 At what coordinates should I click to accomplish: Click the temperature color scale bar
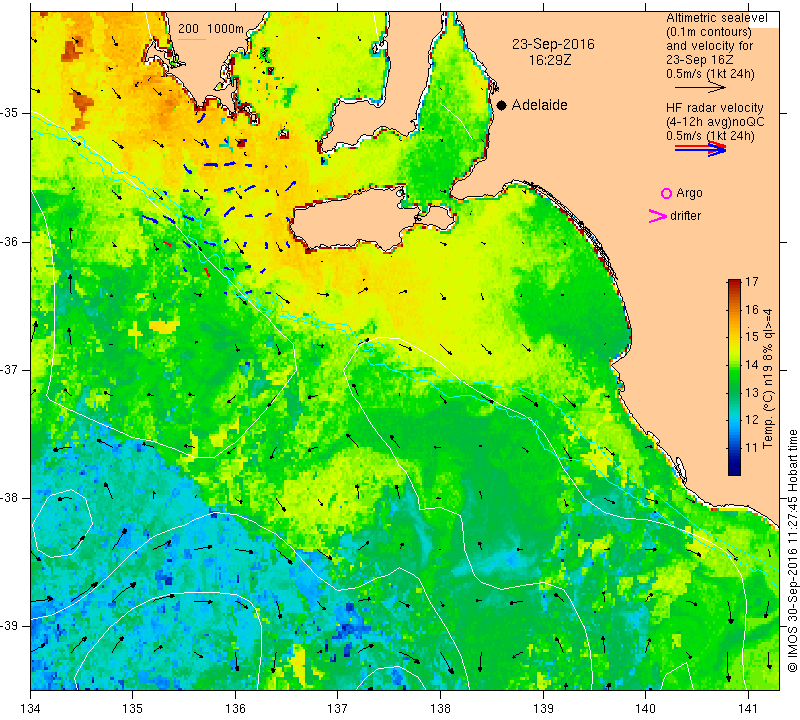point(734,377)
